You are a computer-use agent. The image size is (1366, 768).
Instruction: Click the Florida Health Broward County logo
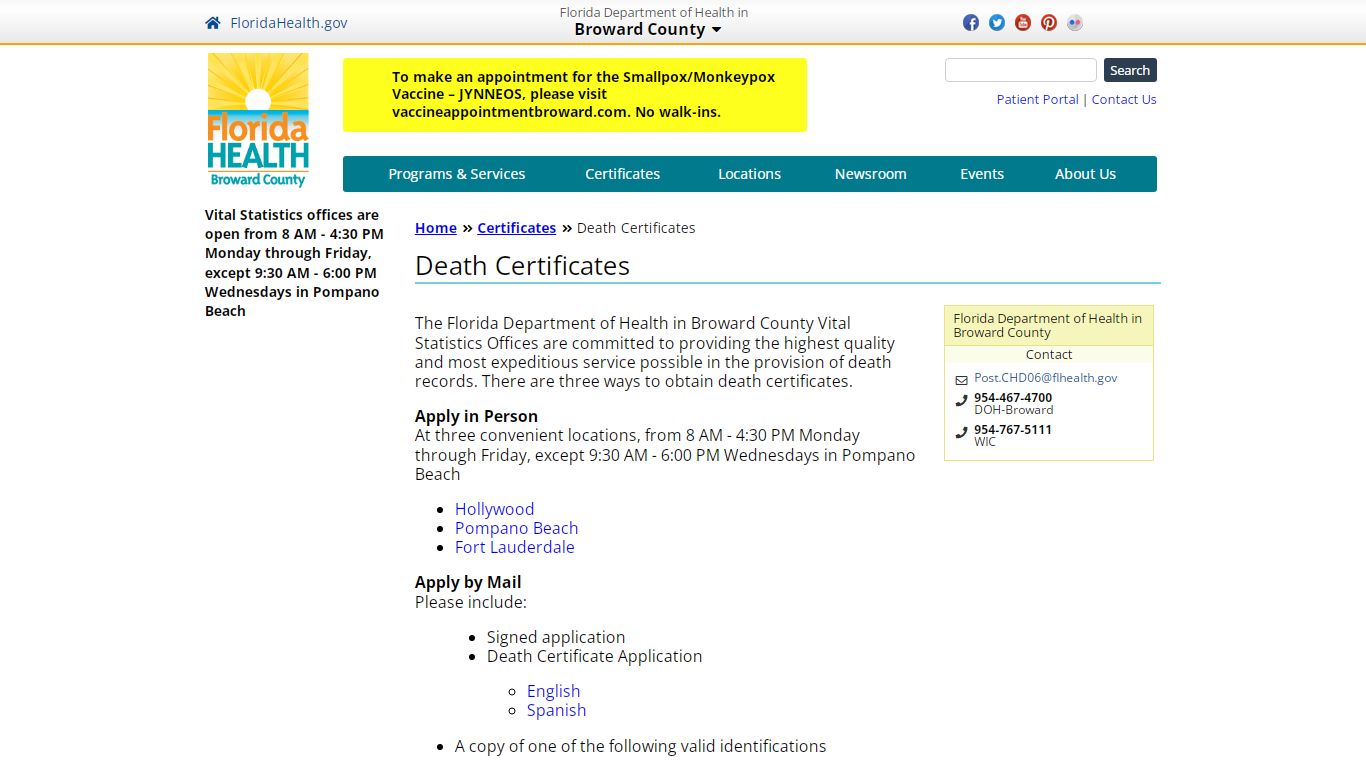tap(258, 120)
